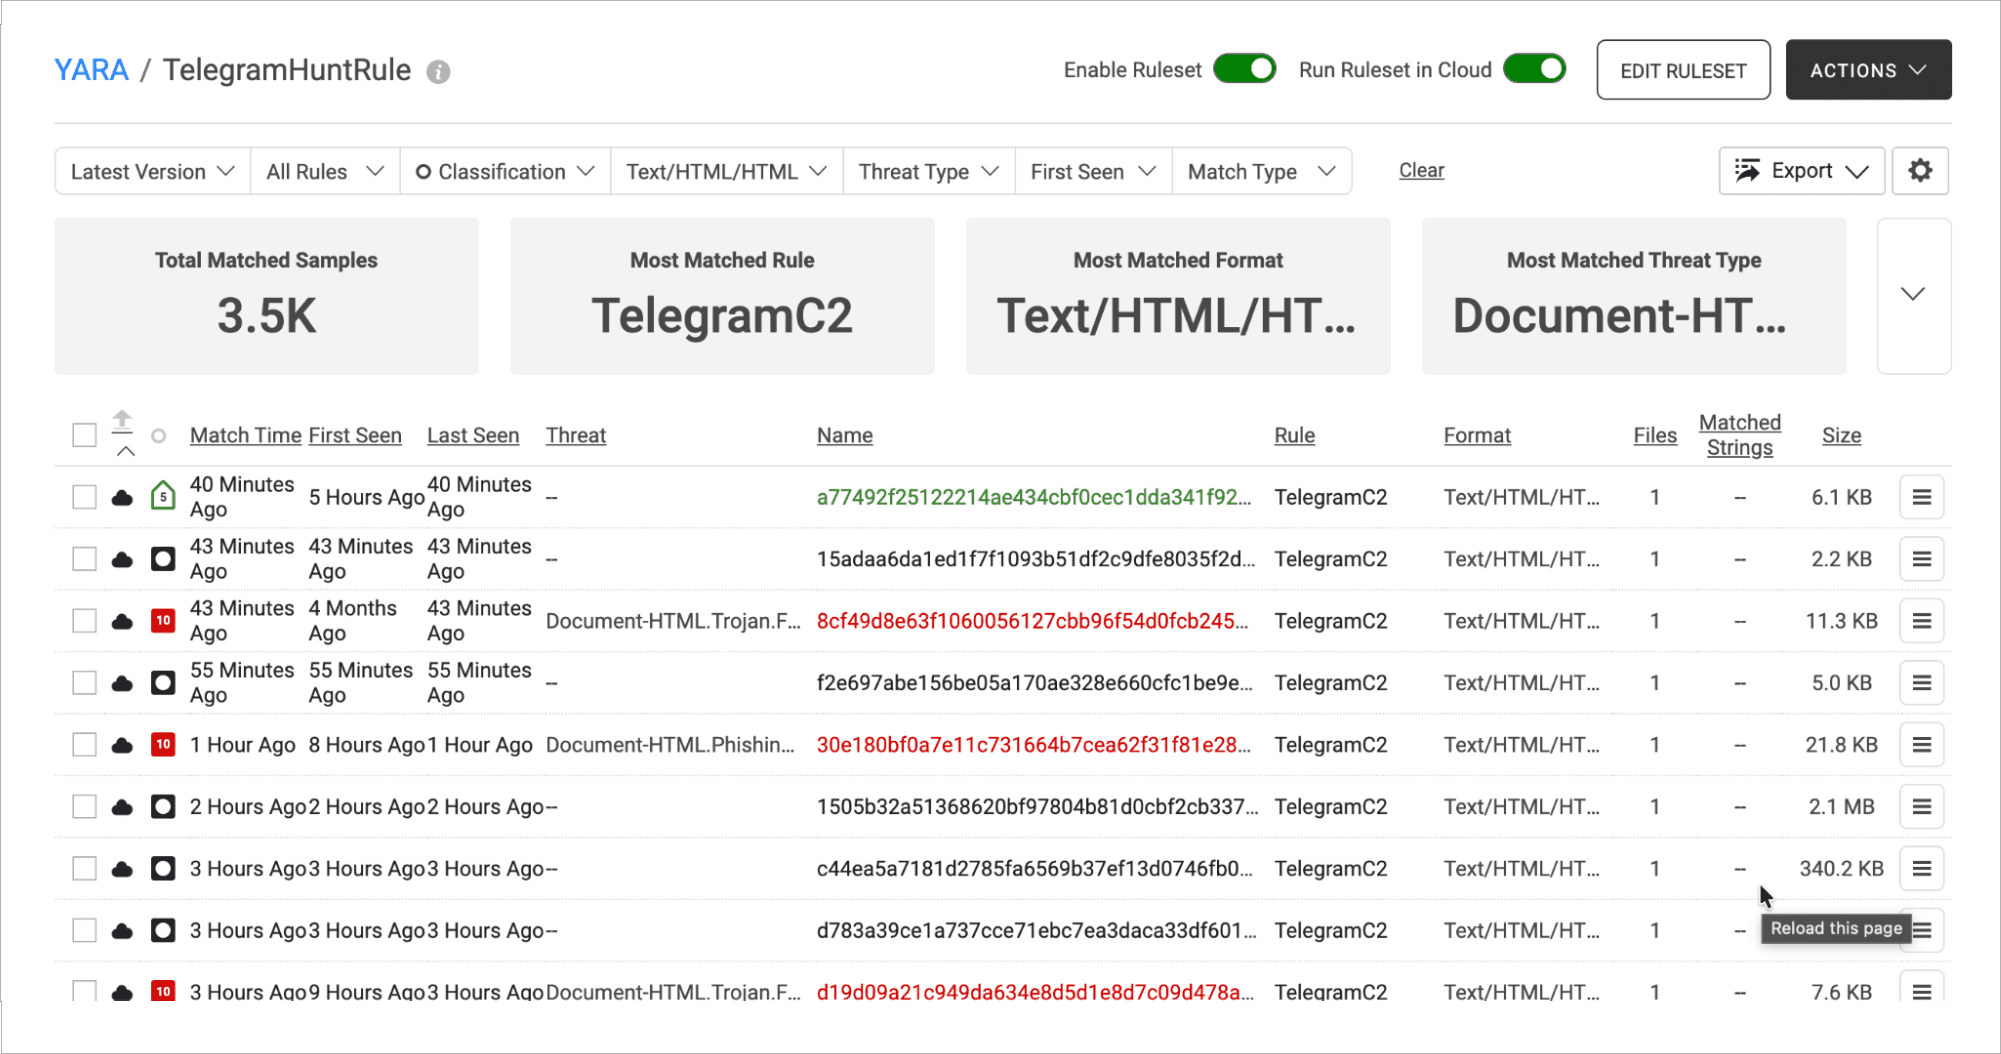Screen dimensions: 2001x1054
Task: Sort by Name column
Action: tap(845, 436)
